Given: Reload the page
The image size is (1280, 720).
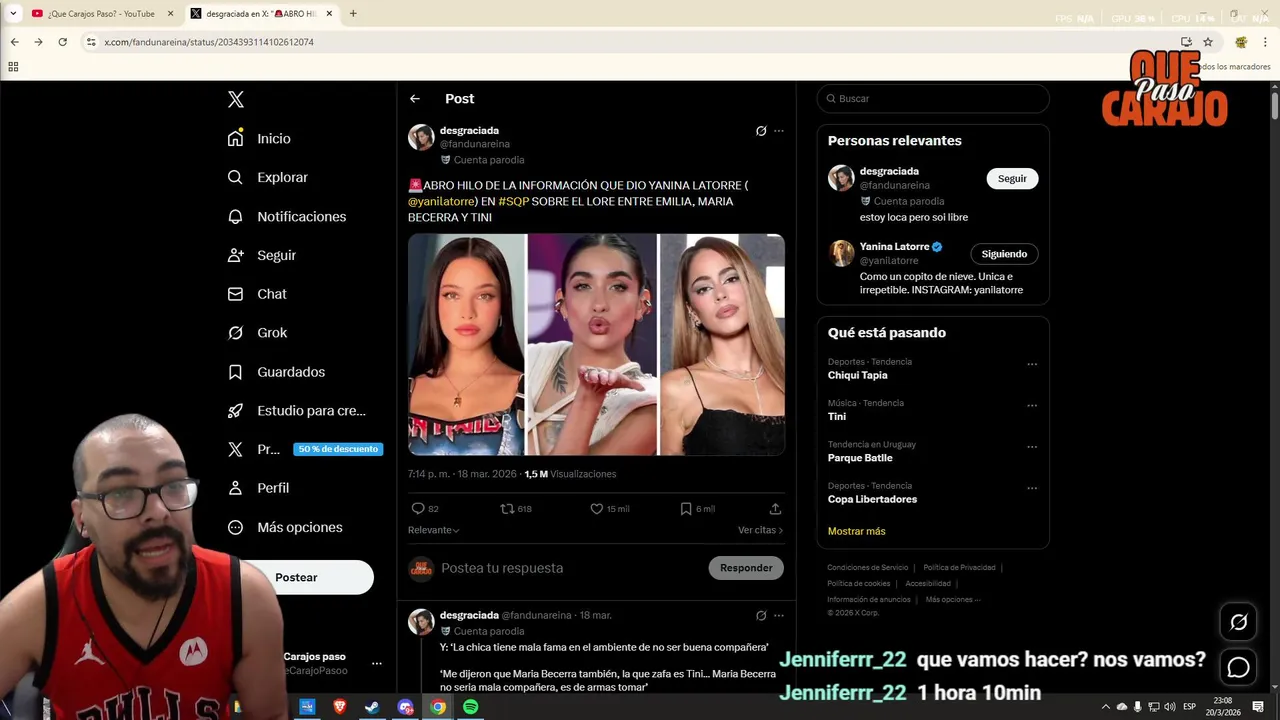Looking at the screenshot, I should pyautogui.click(x=62, y=42).
